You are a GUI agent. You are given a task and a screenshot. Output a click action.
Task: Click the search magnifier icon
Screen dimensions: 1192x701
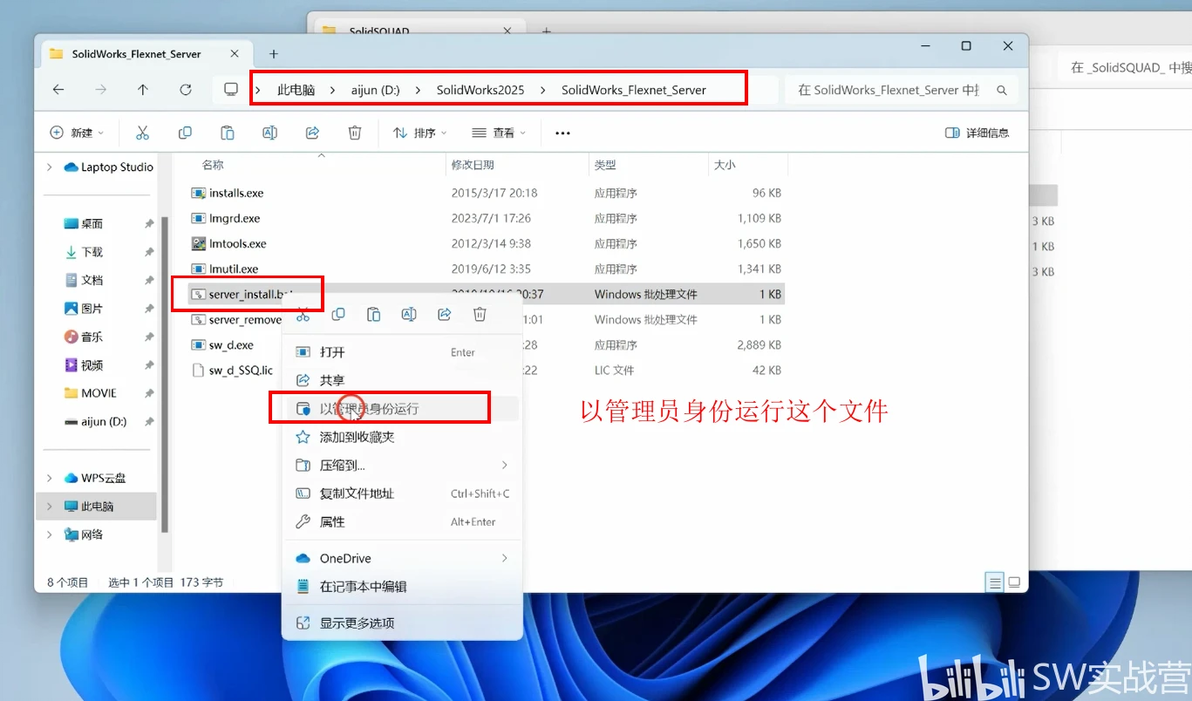[1002, 90]
